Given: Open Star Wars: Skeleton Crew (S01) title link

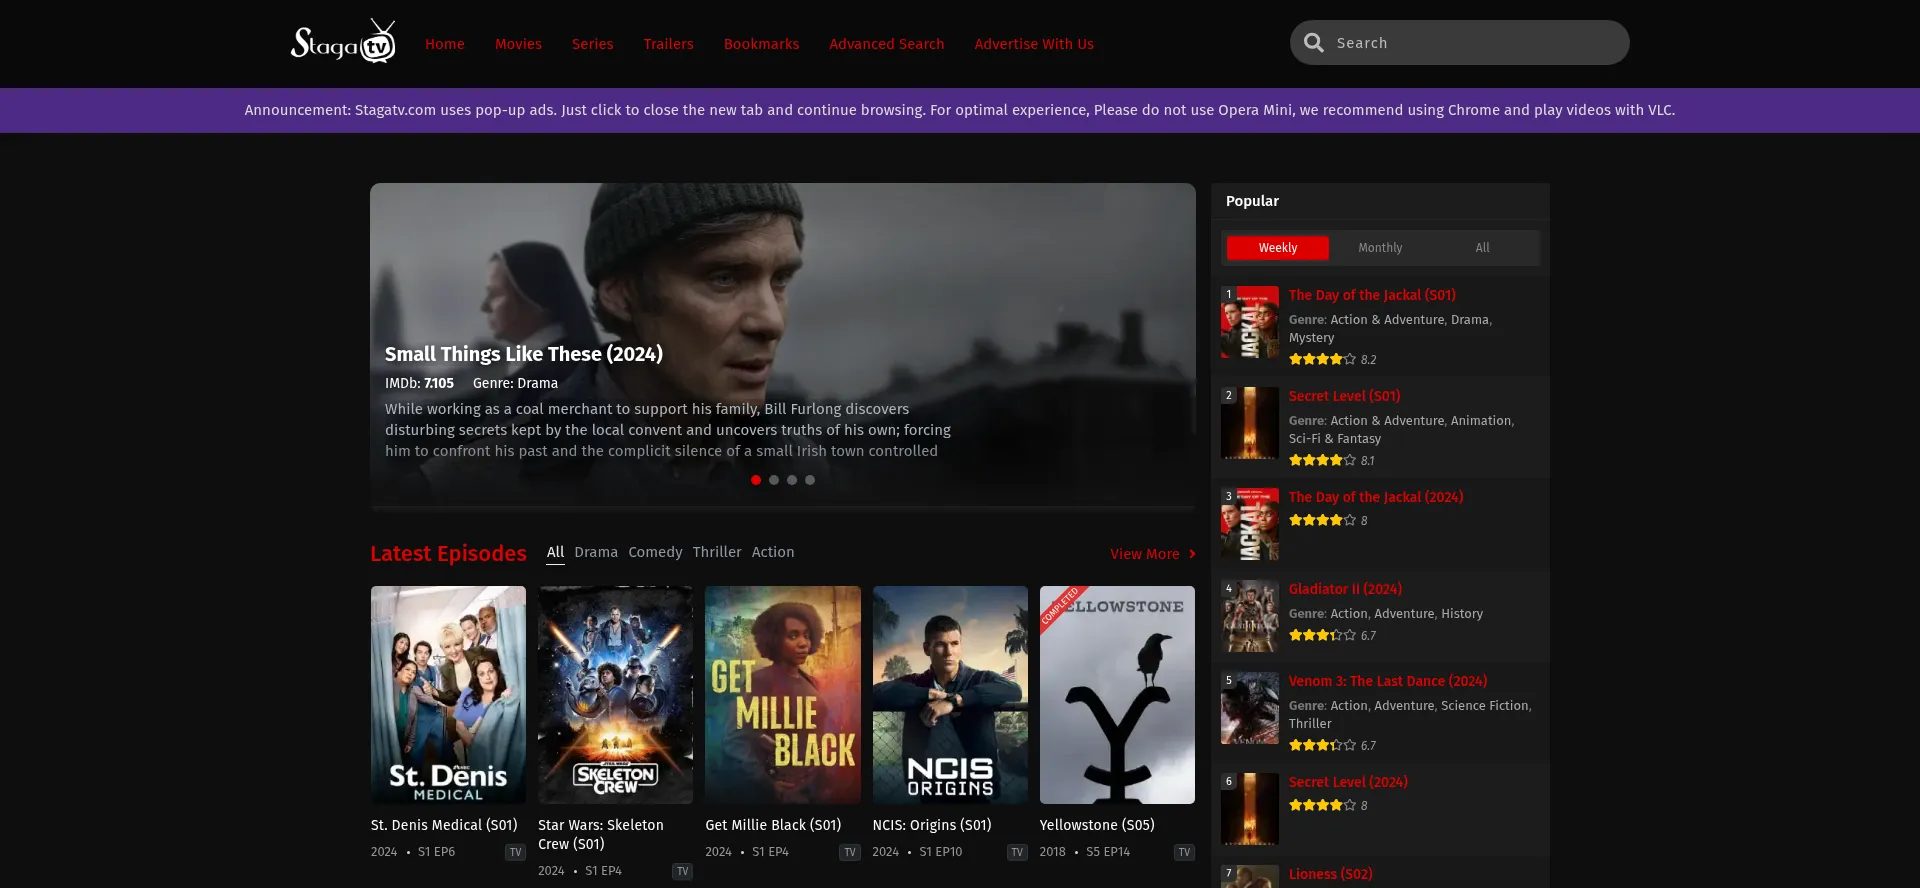Looking at the screenshot, I should [x=601, y=834].
